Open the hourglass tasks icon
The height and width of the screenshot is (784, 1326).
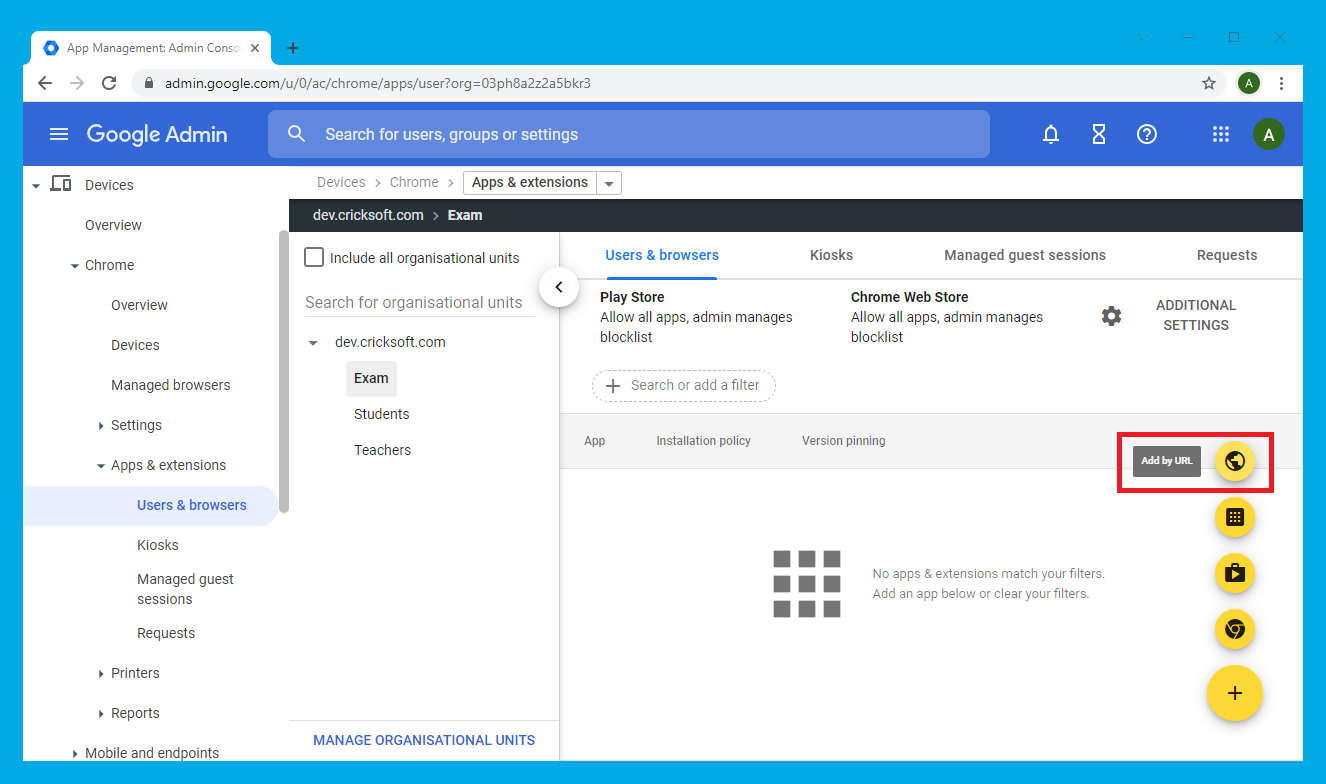click(x=1098, y=134)
